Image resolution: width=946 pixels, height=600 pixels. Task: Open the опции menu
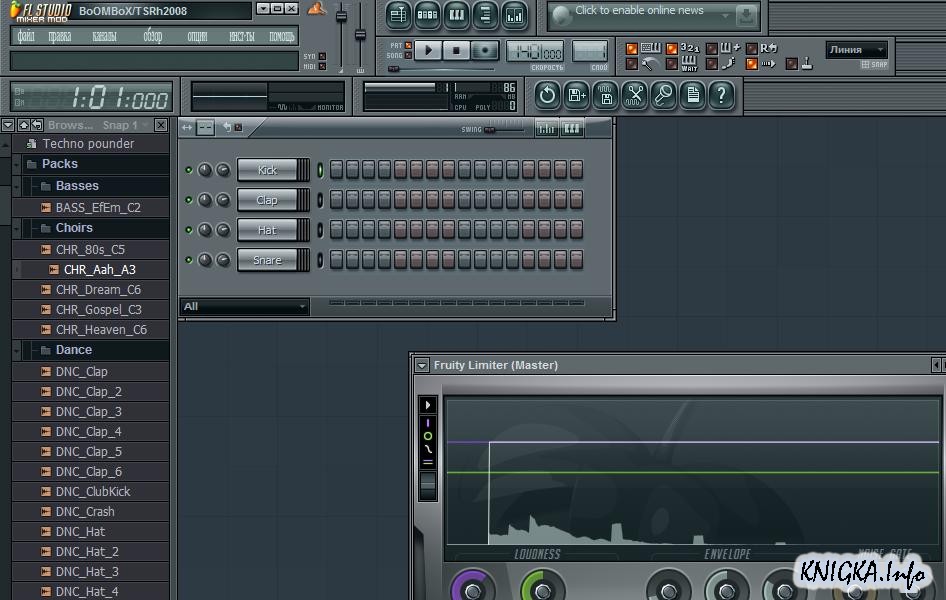point(197,36)
